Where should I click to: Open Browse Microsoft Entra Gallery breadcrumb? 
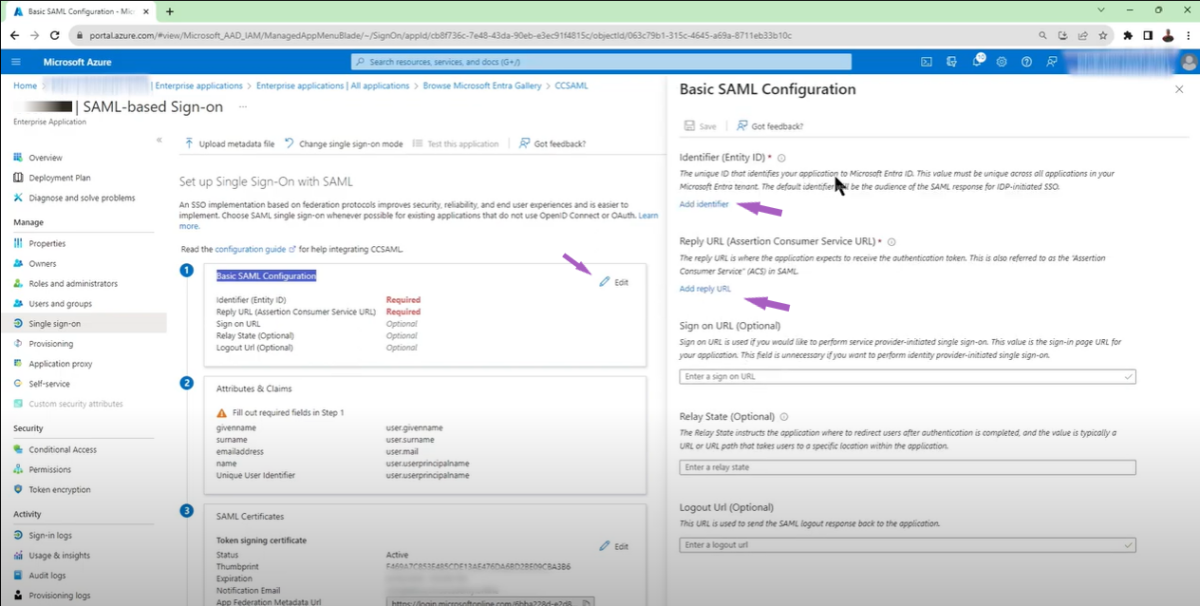coord(484,86)
